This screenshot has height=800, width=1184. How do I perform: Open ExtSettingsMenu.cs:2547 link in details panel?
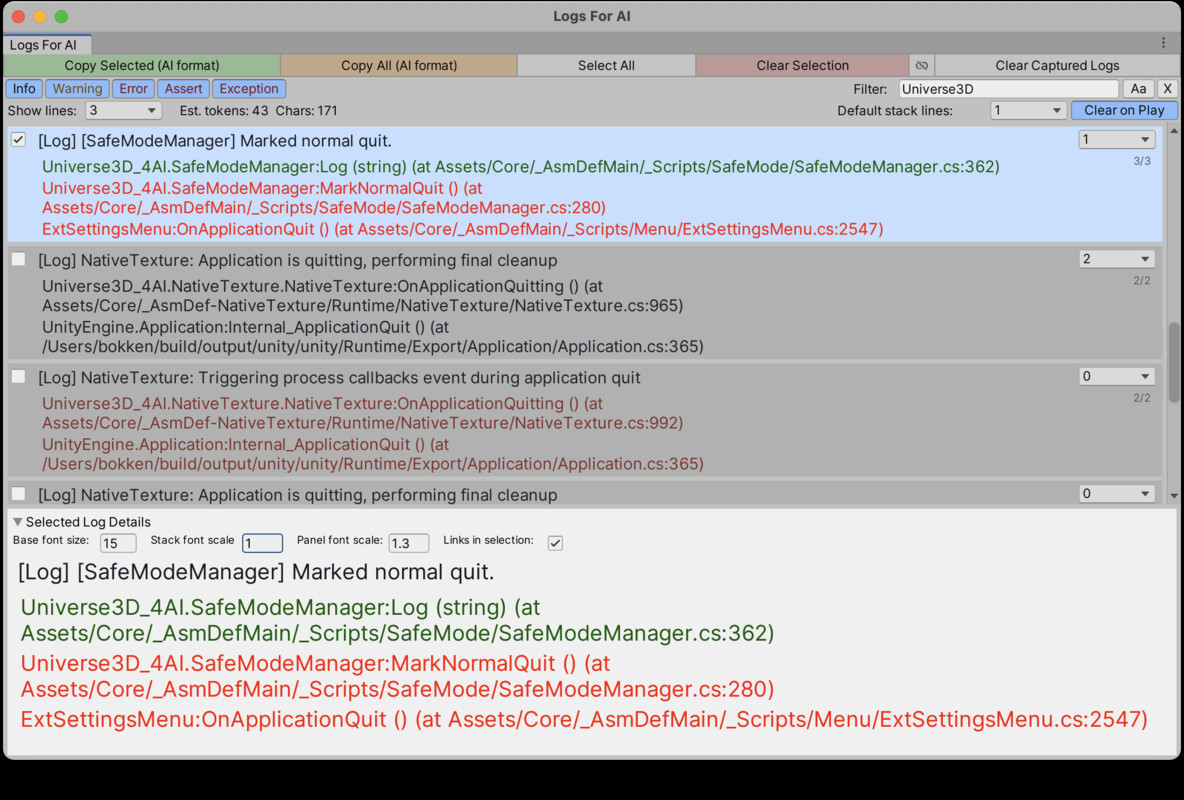(x=584, y=719)
